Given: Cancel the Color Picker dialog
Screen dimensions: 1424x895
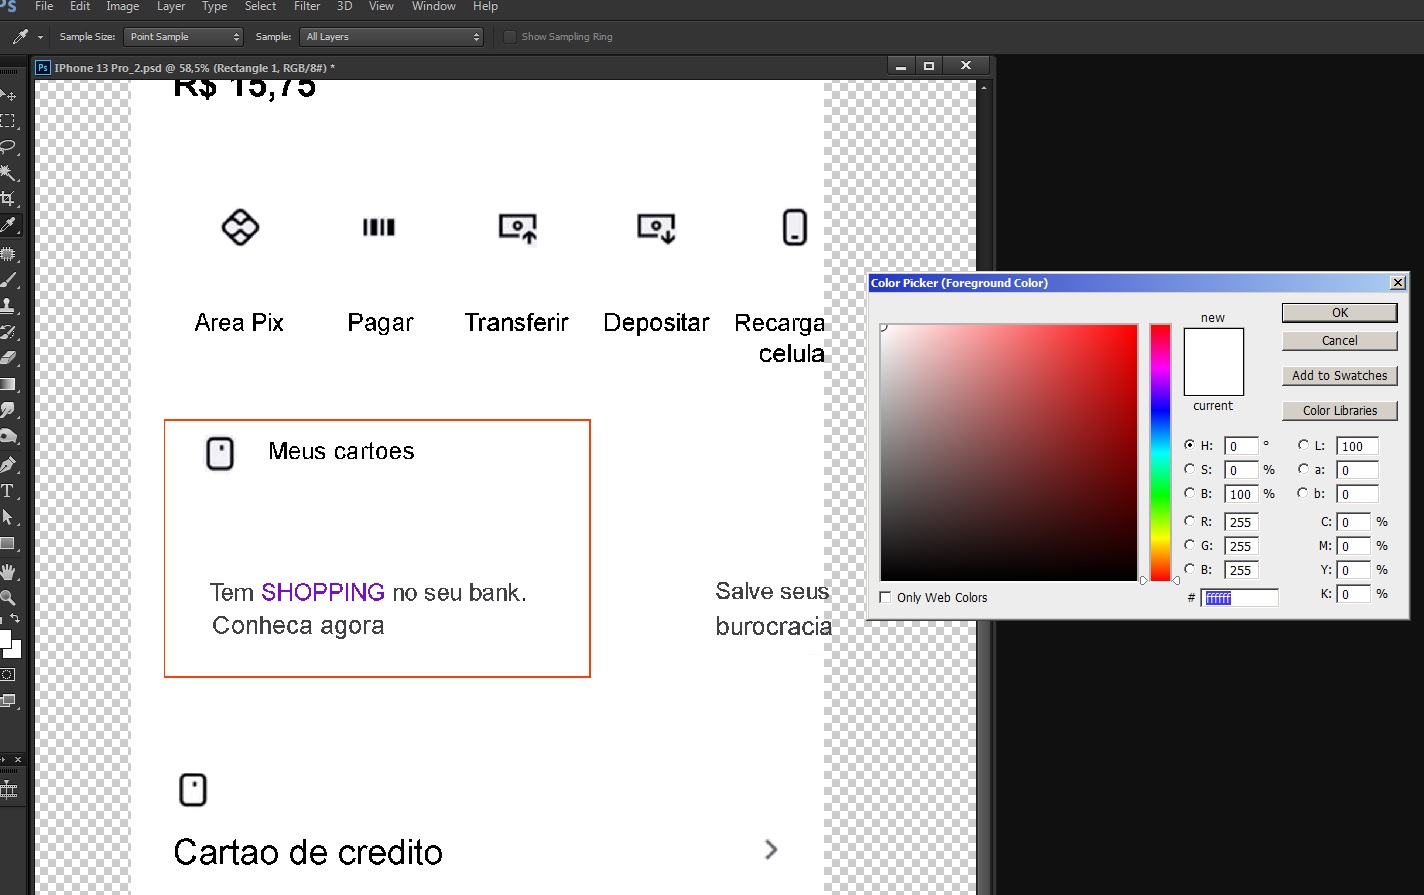Looking at the screenshot, I should pyautogui.click(x=1340, y=341).
